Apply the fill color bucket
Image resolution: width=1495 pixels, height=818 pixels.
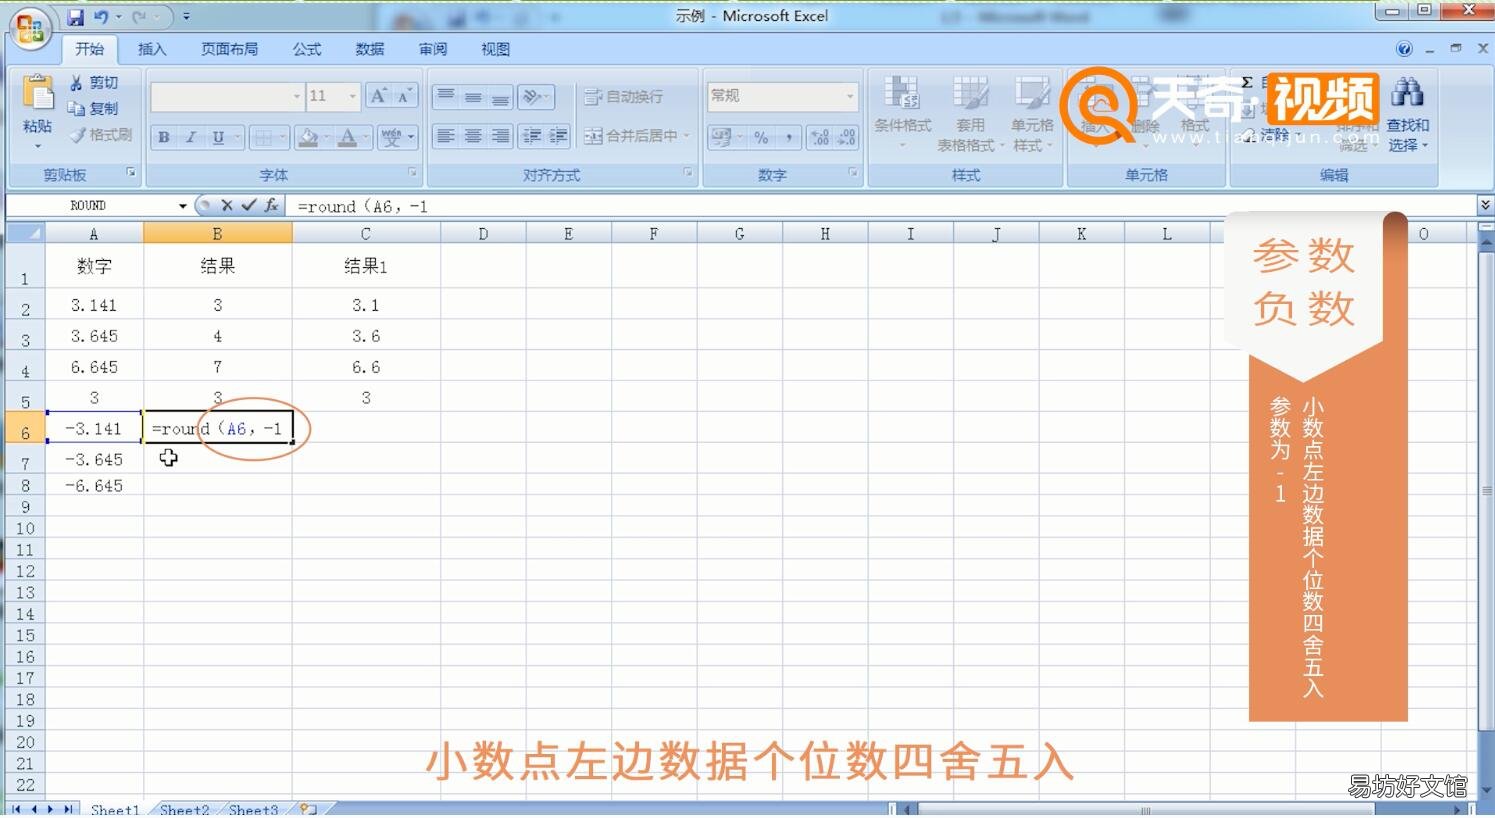pos(308,137)
